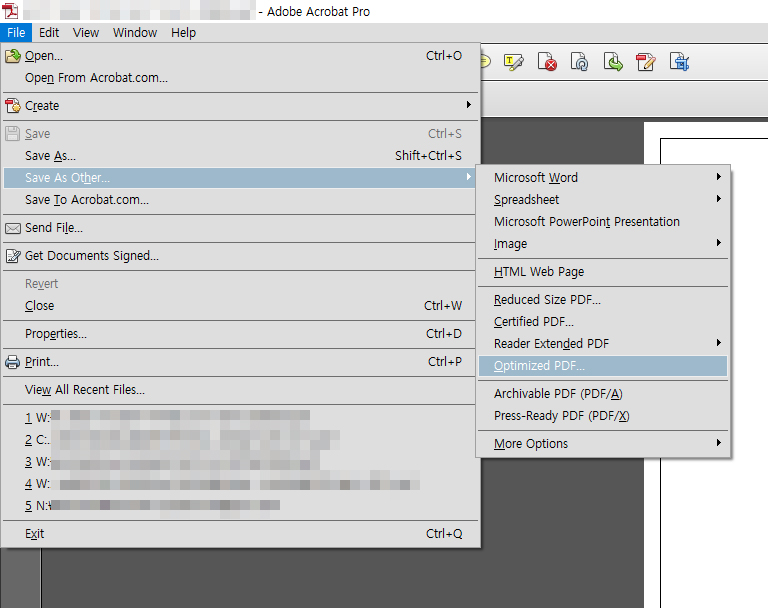Choose Save To Acrobat.com
This screenshot has width=768, height=608.
point(87,200)
